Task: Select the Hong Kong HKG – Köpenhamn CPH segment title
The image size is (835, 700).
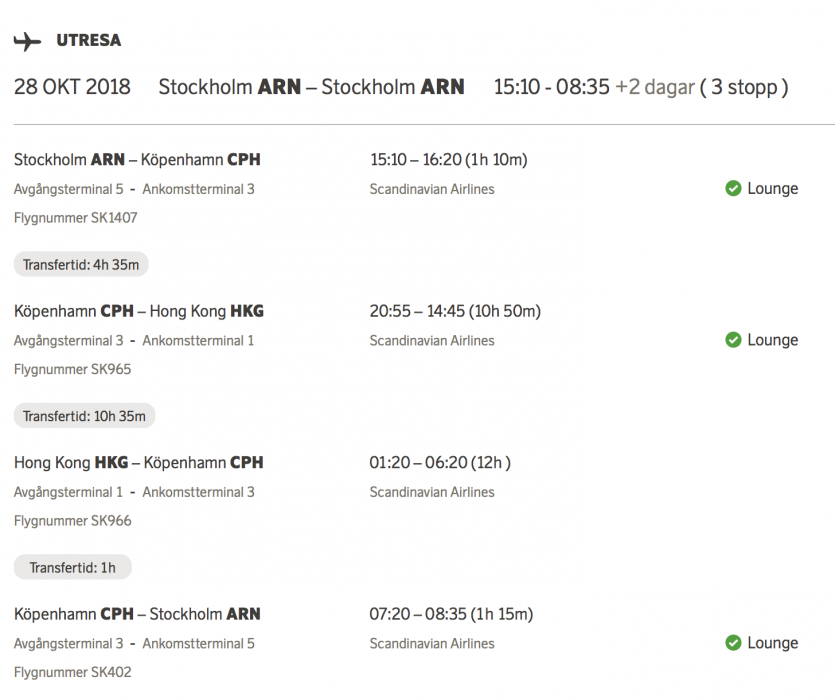Action: [x=139, y=463]
